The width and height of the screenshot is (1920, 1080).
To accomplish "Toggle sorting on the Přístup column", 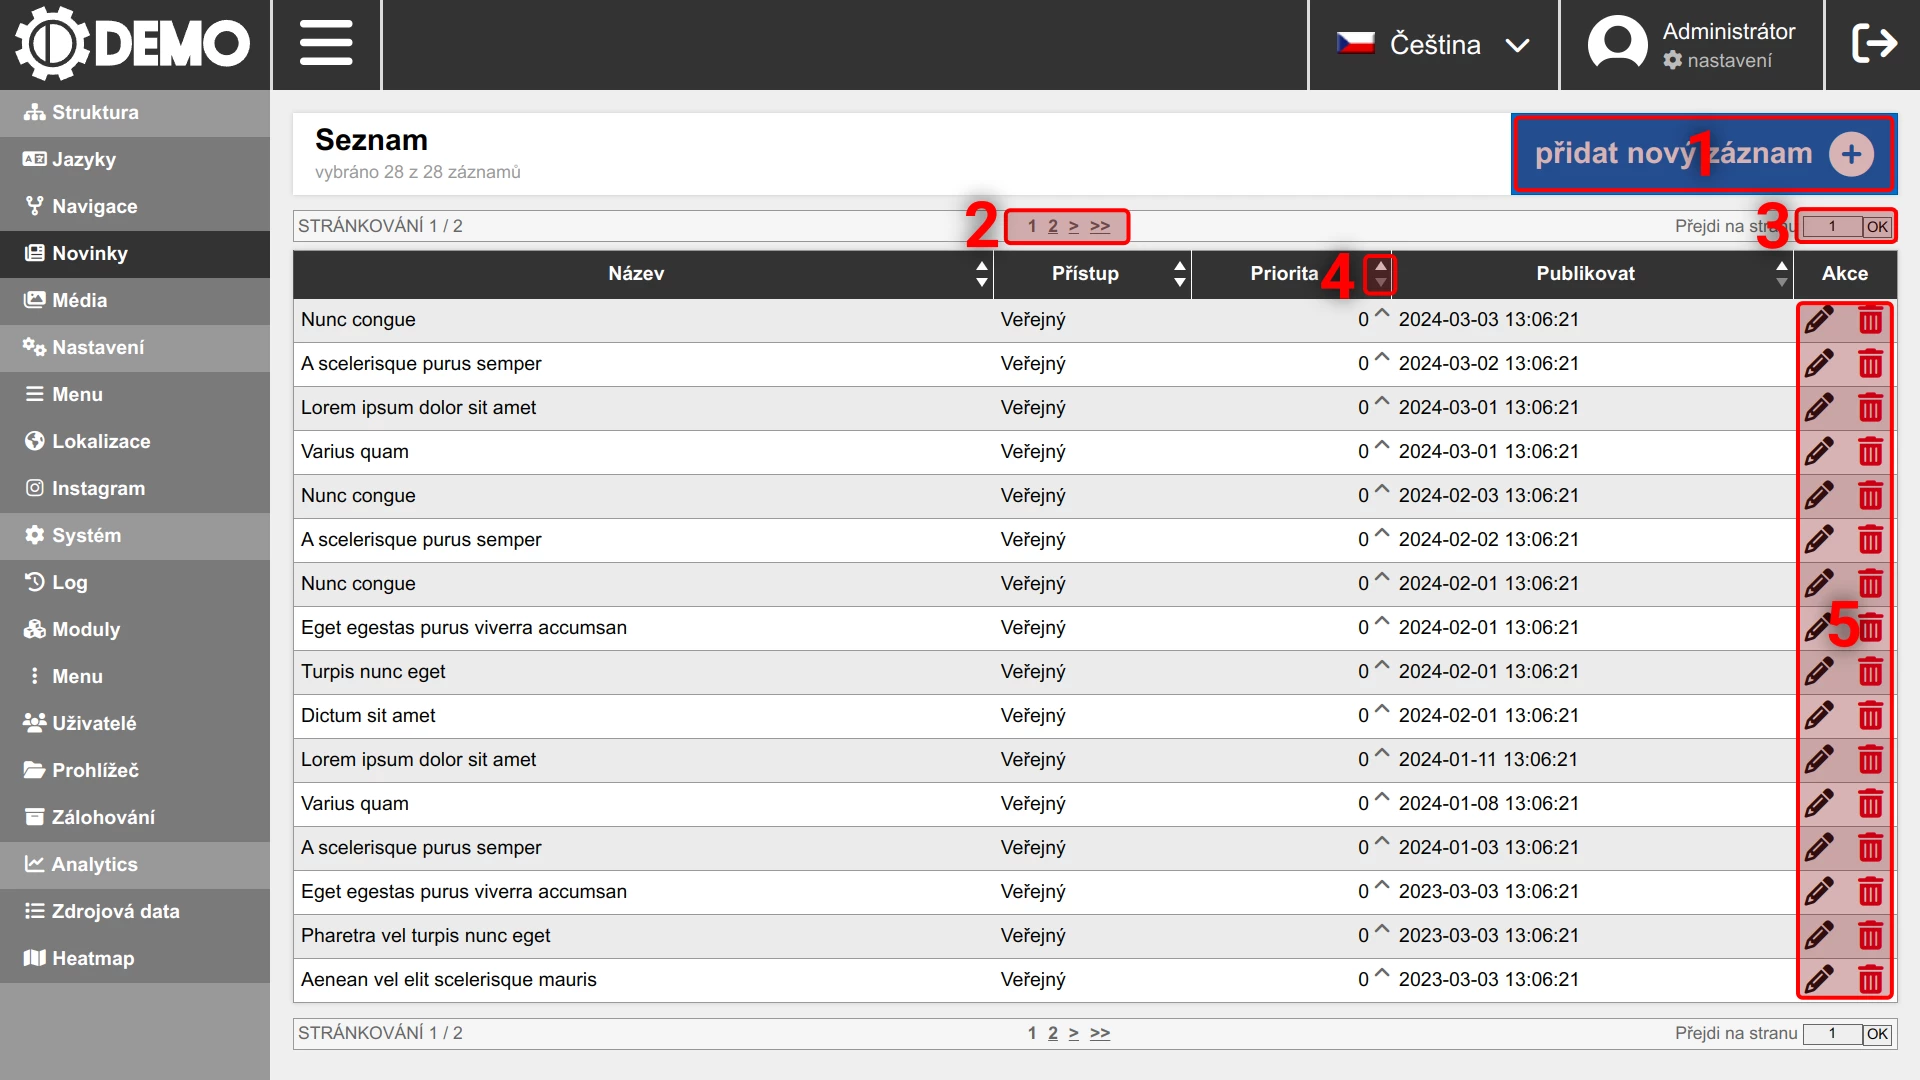I will (x=1180, y=273).
